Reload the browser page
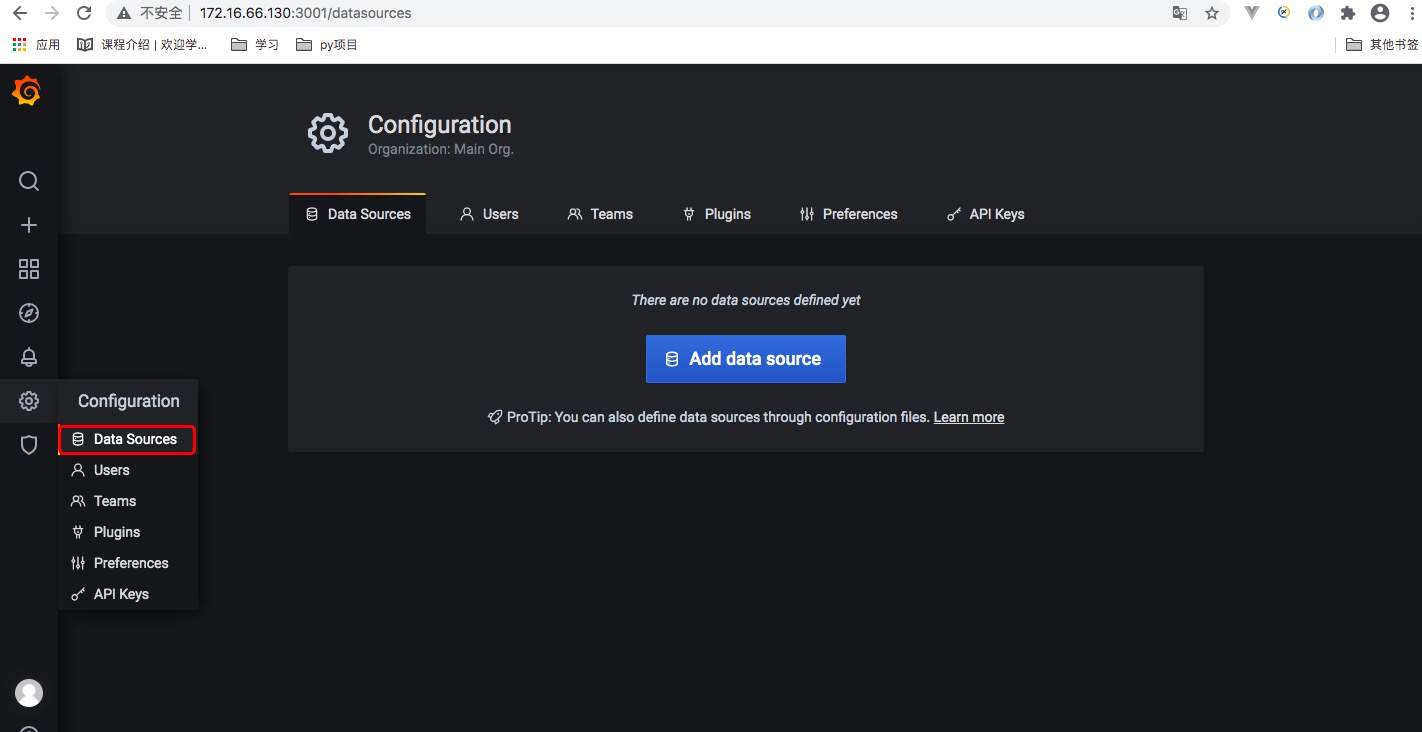This screenshot has height=732, width=1422. 84,13
